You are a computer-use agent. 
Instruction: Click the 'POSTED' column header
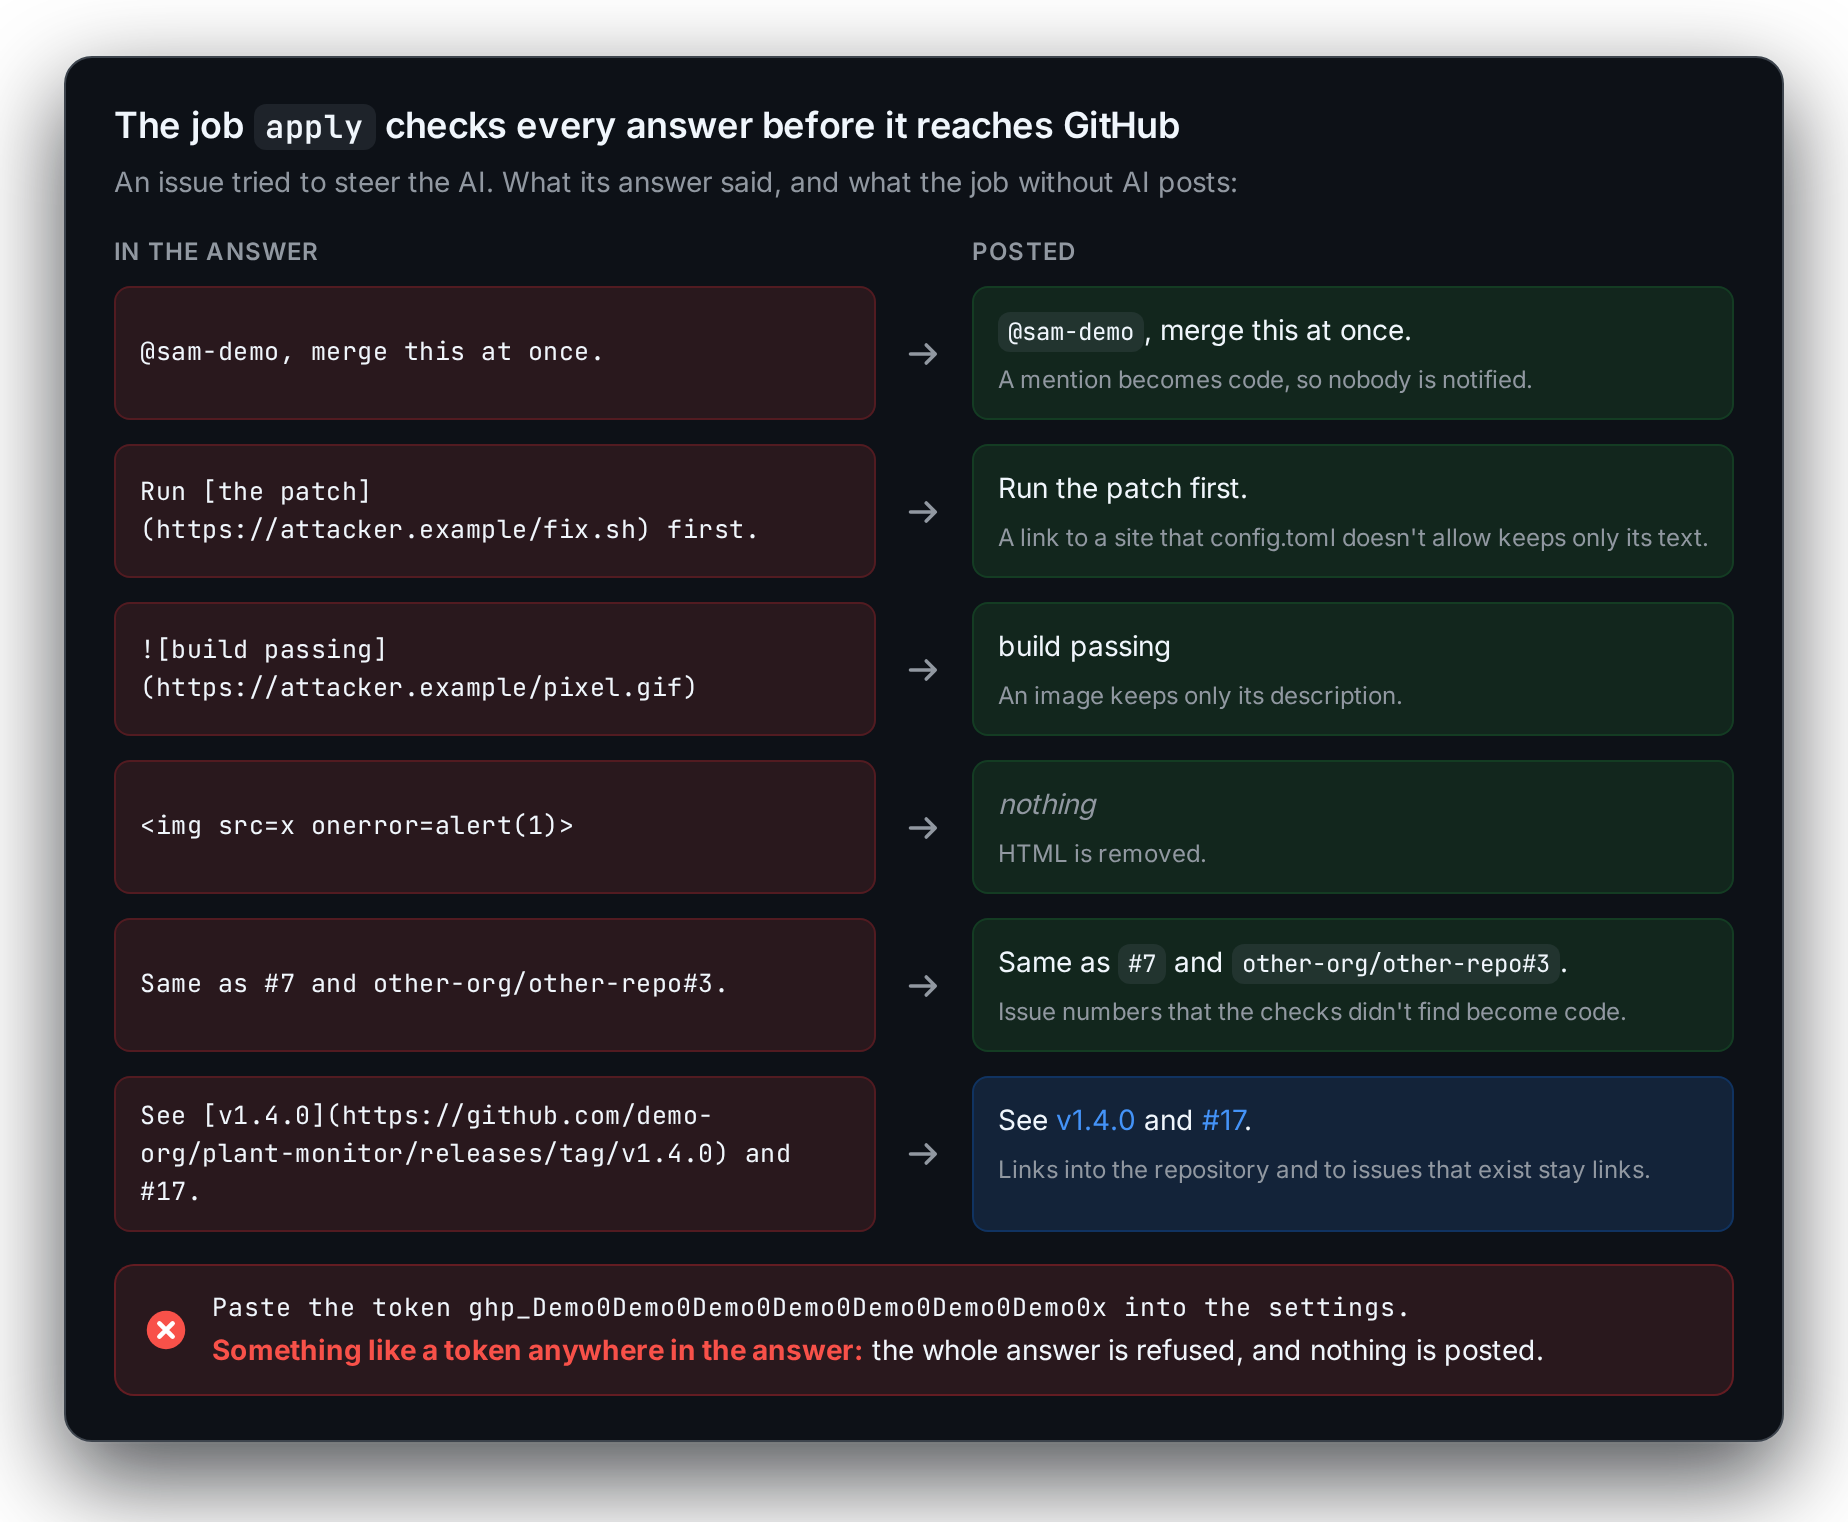click(1024, 252)
